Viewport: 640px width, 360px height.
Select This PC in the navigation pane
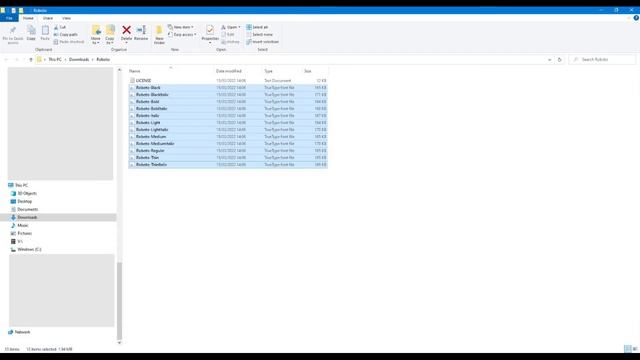coord(21,185)
